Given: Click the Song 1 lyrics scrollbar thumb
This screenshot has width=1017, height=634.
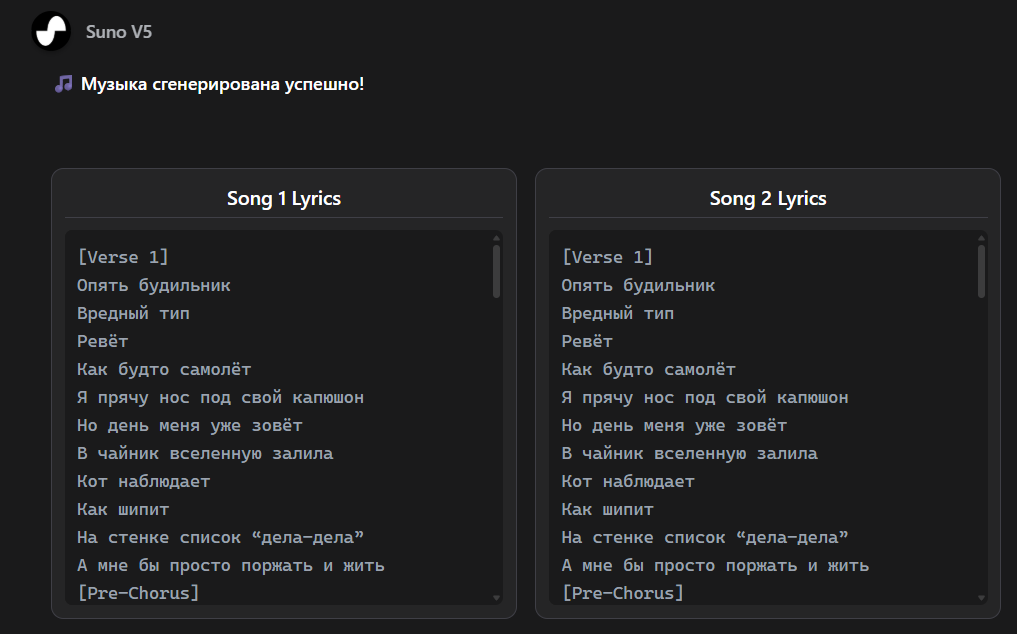Looking at the screenshot, I should tap(497, 271).
